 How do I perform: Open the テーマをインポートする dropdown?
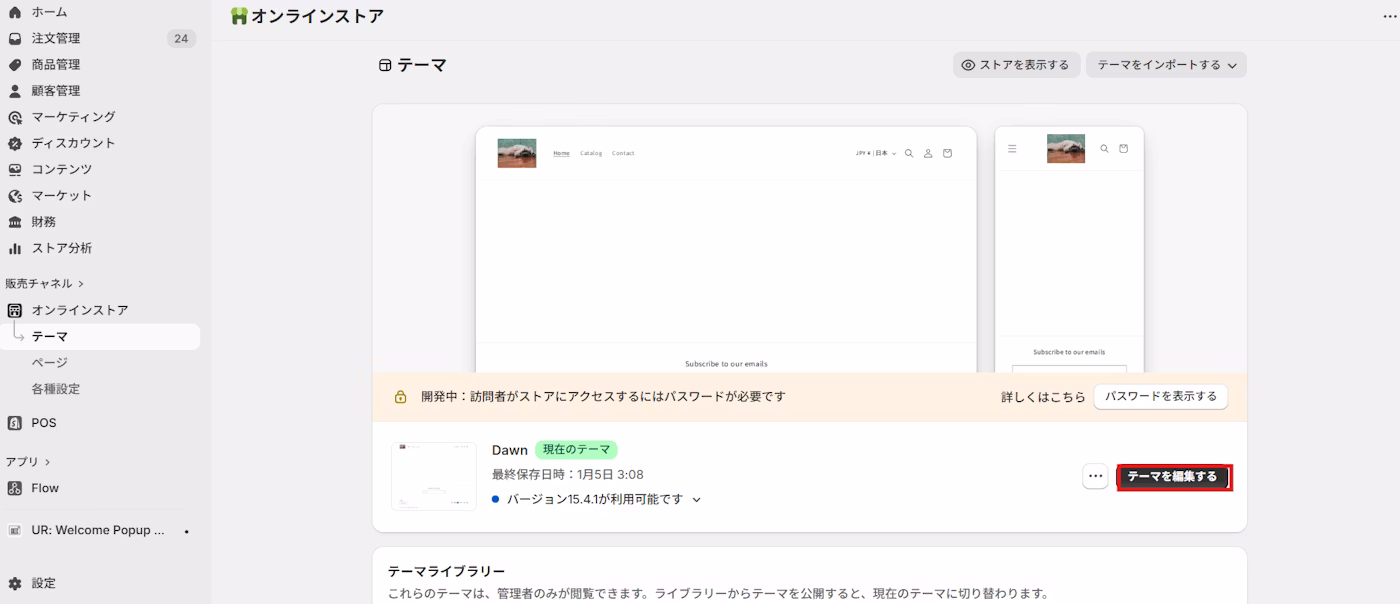click(1166, 64)
